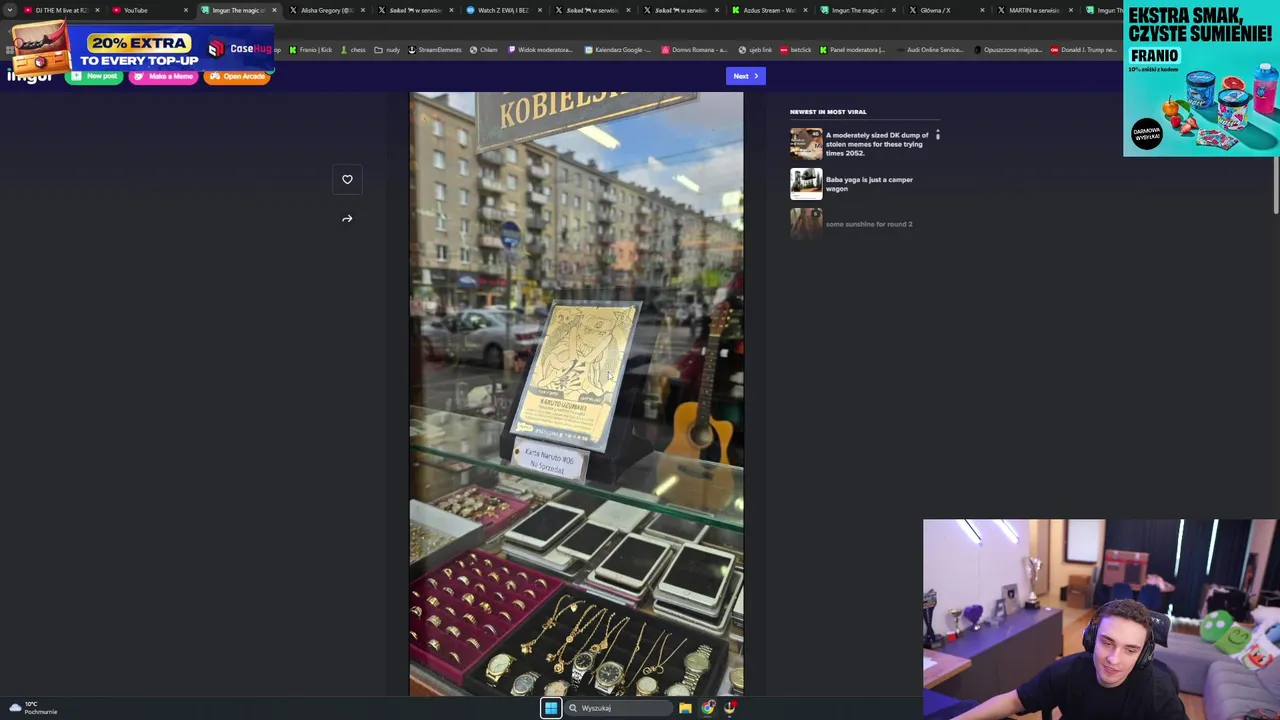The image size is (1280, 720).
Task: Open the weather widget in taskbar
Action: [x=33, y=708]
